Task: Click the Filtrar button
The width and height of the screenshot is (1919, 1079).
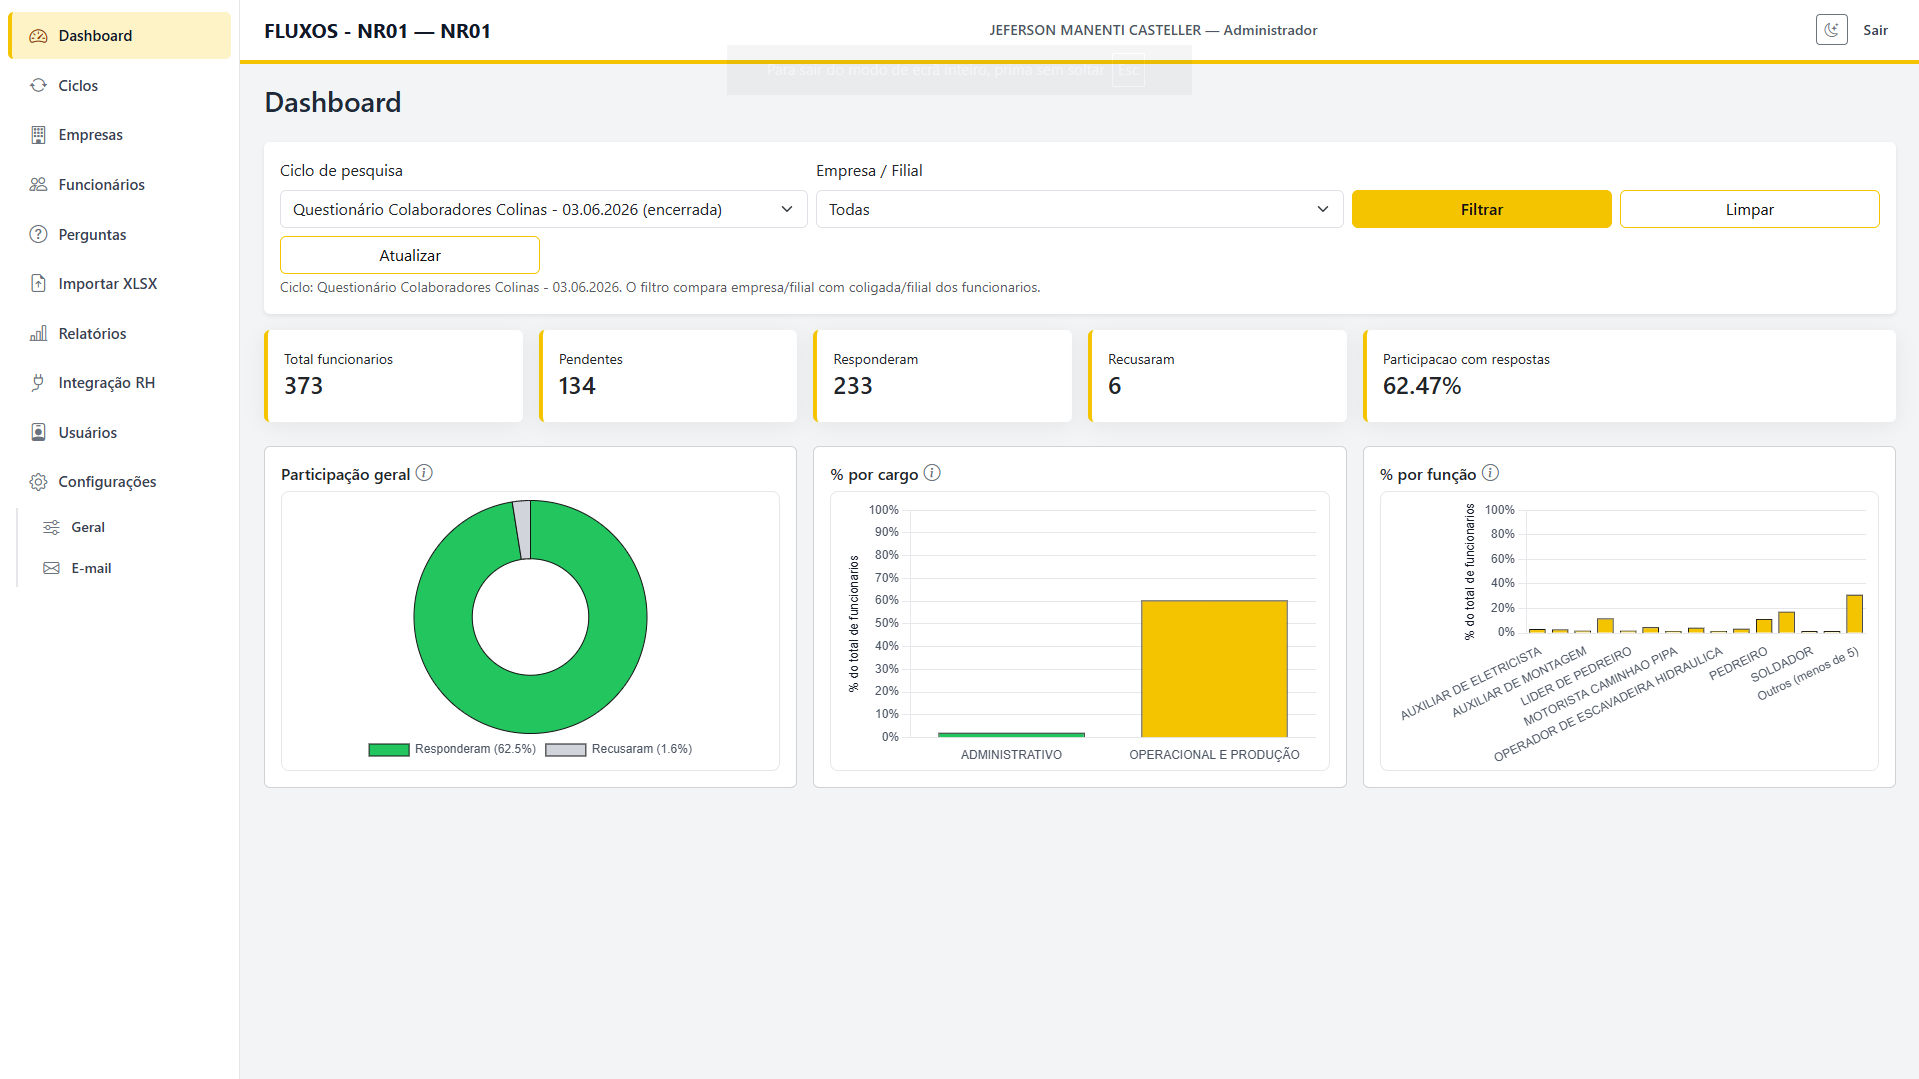Action: [x=1481, y=209]
